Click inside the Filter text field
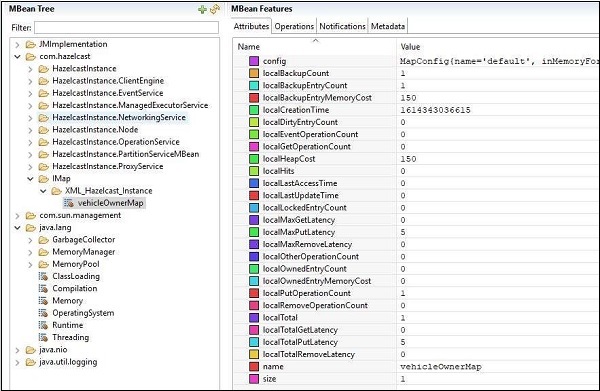 point(126,28)
